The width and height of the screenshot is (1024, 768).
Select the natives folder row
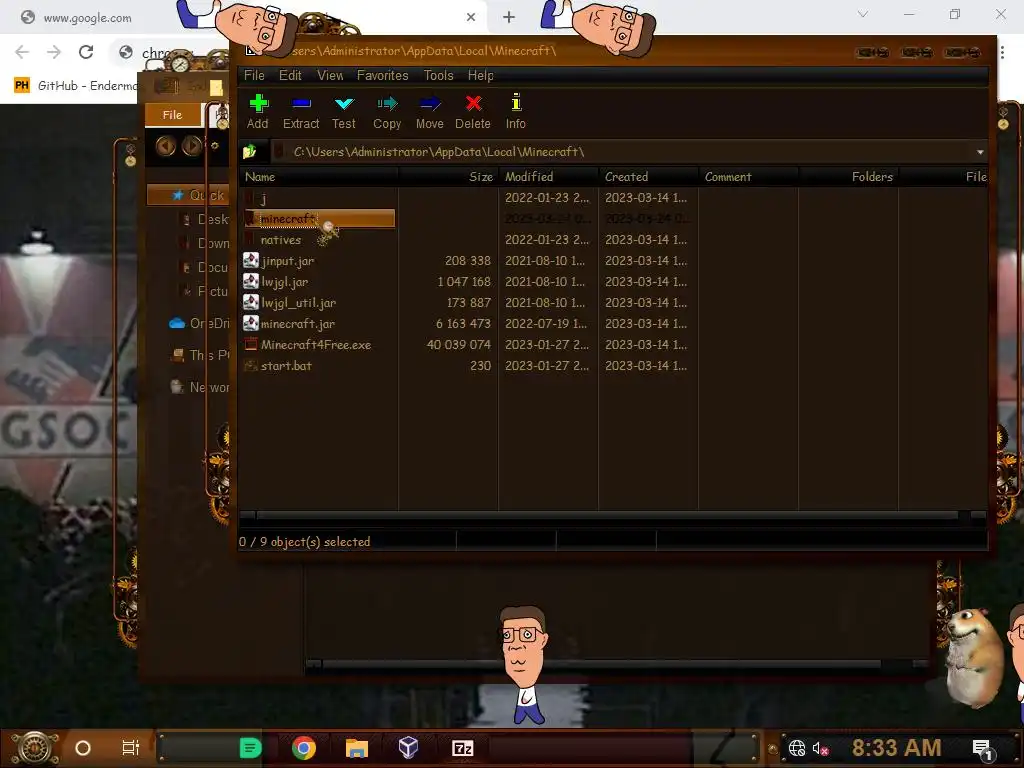pyautogui.click(x=319, y=240)
